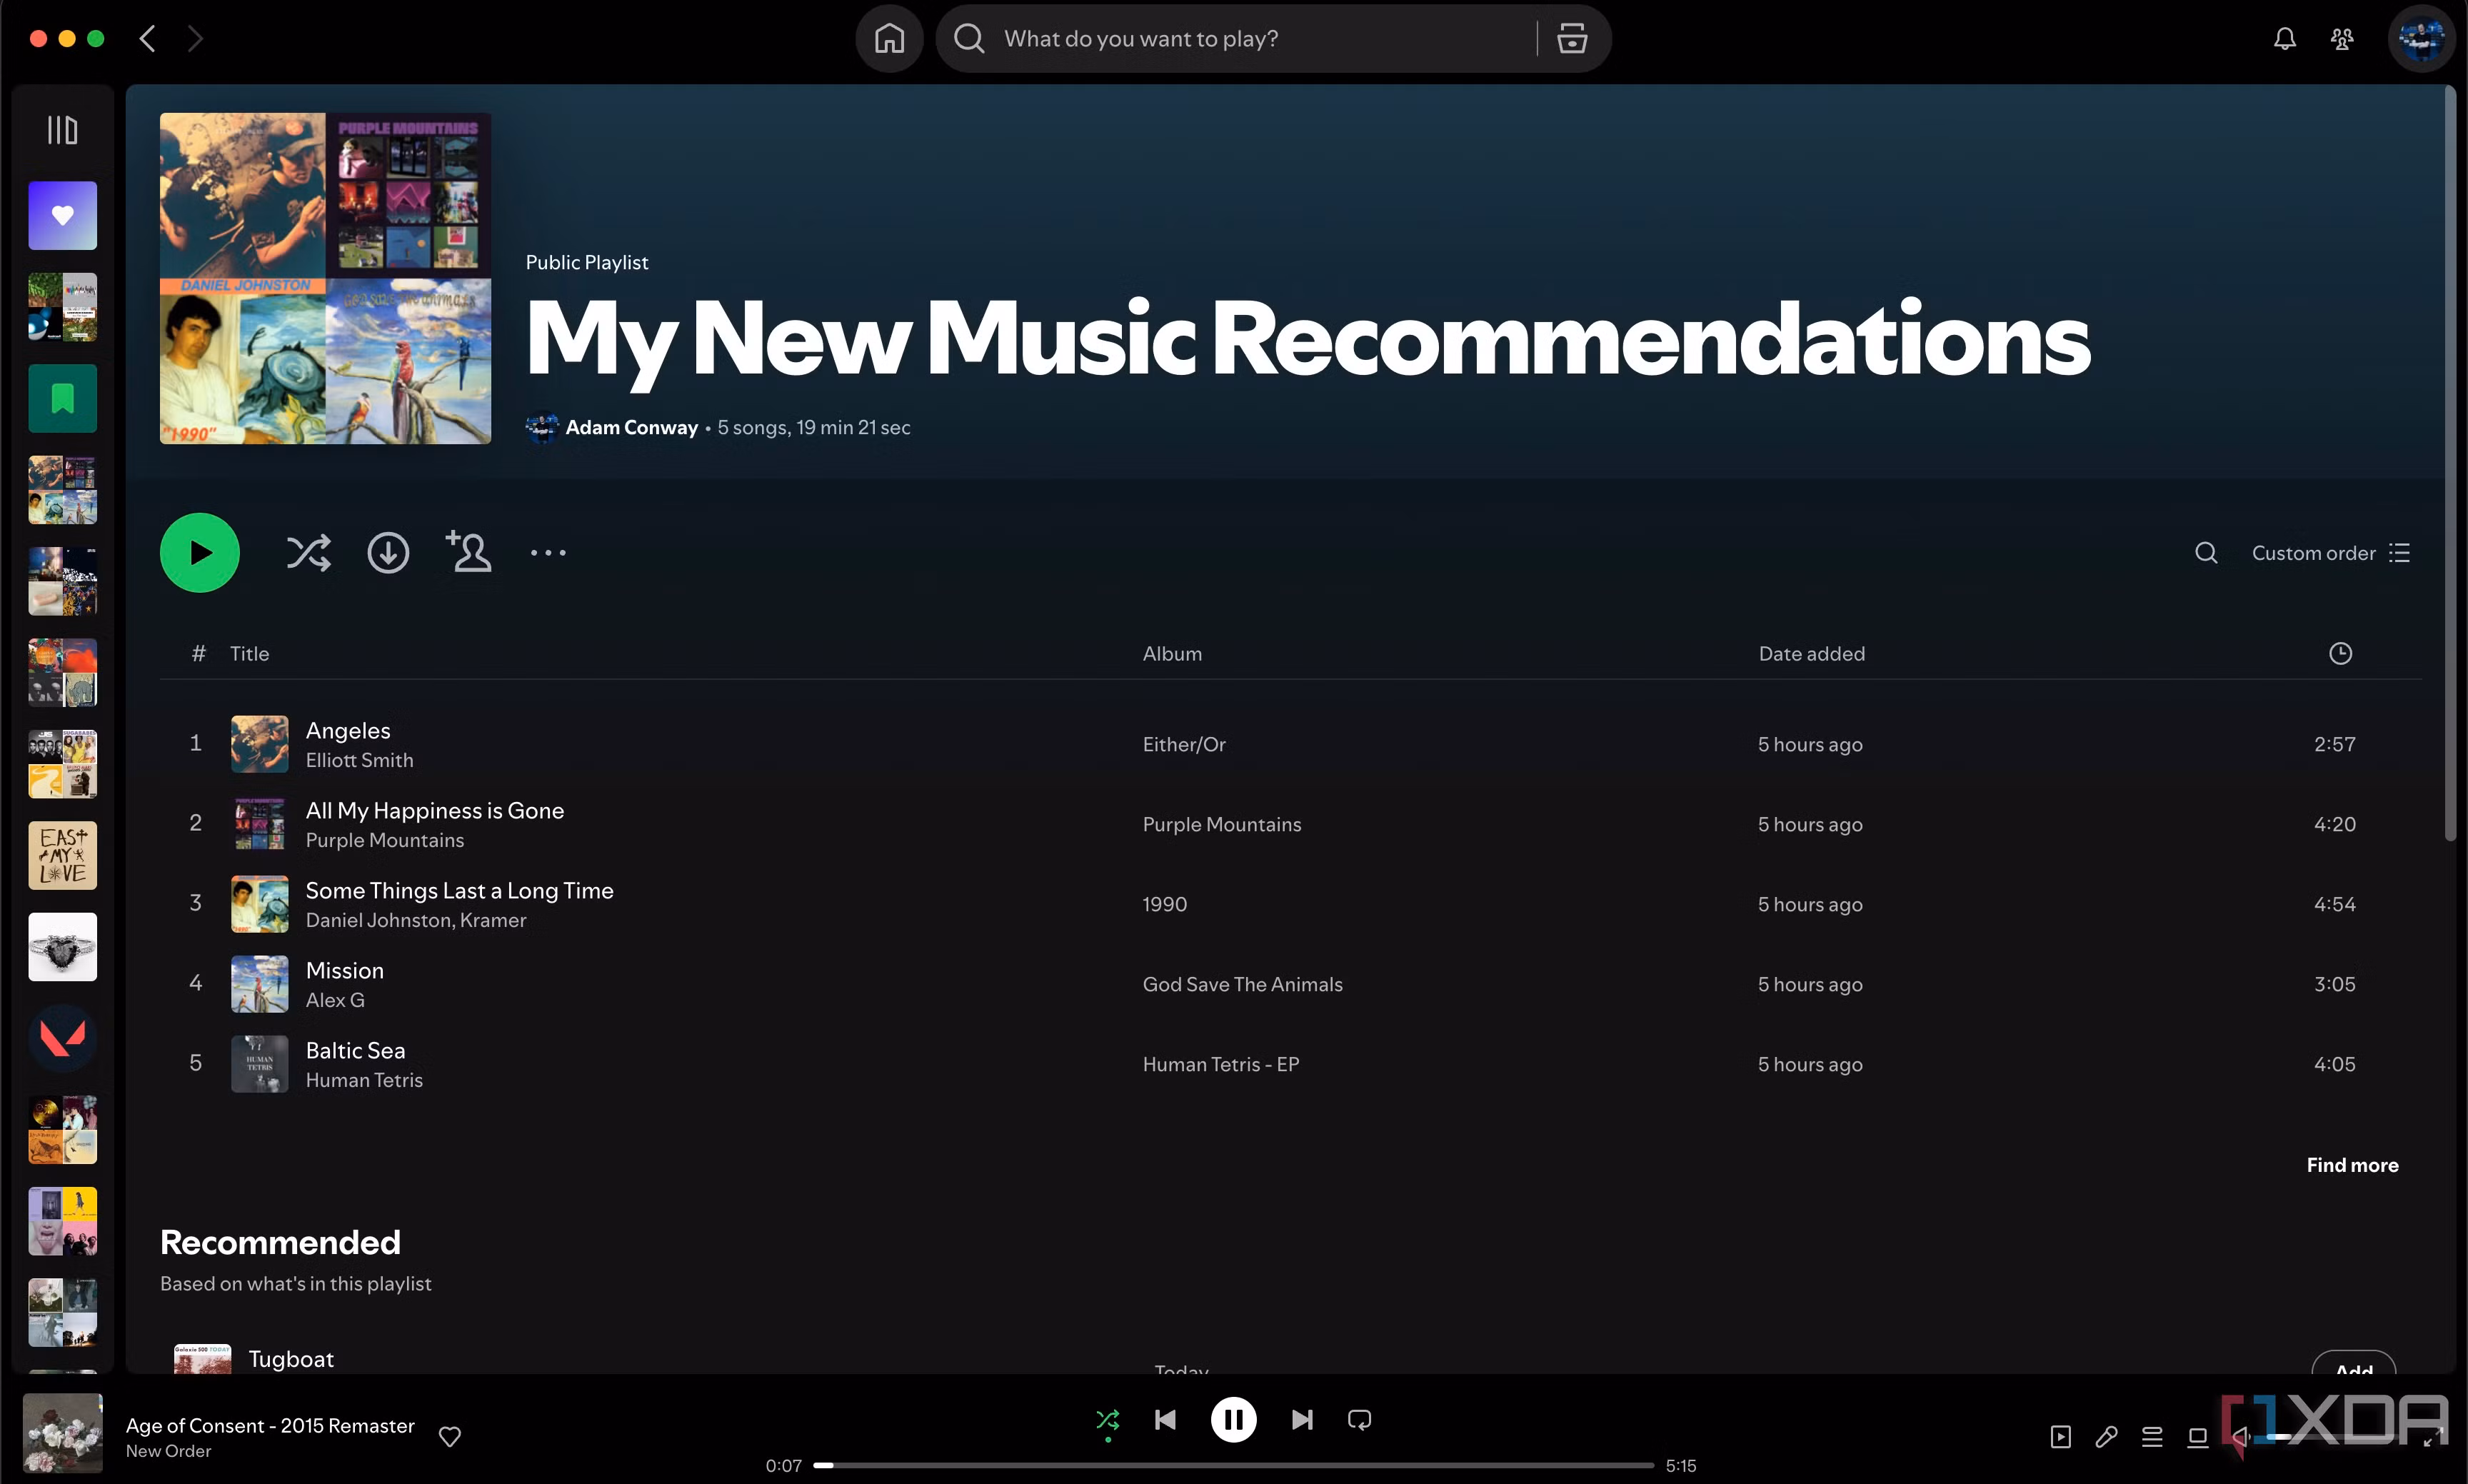
Task: Sort by the Album column header
Action: [1172, 654]
